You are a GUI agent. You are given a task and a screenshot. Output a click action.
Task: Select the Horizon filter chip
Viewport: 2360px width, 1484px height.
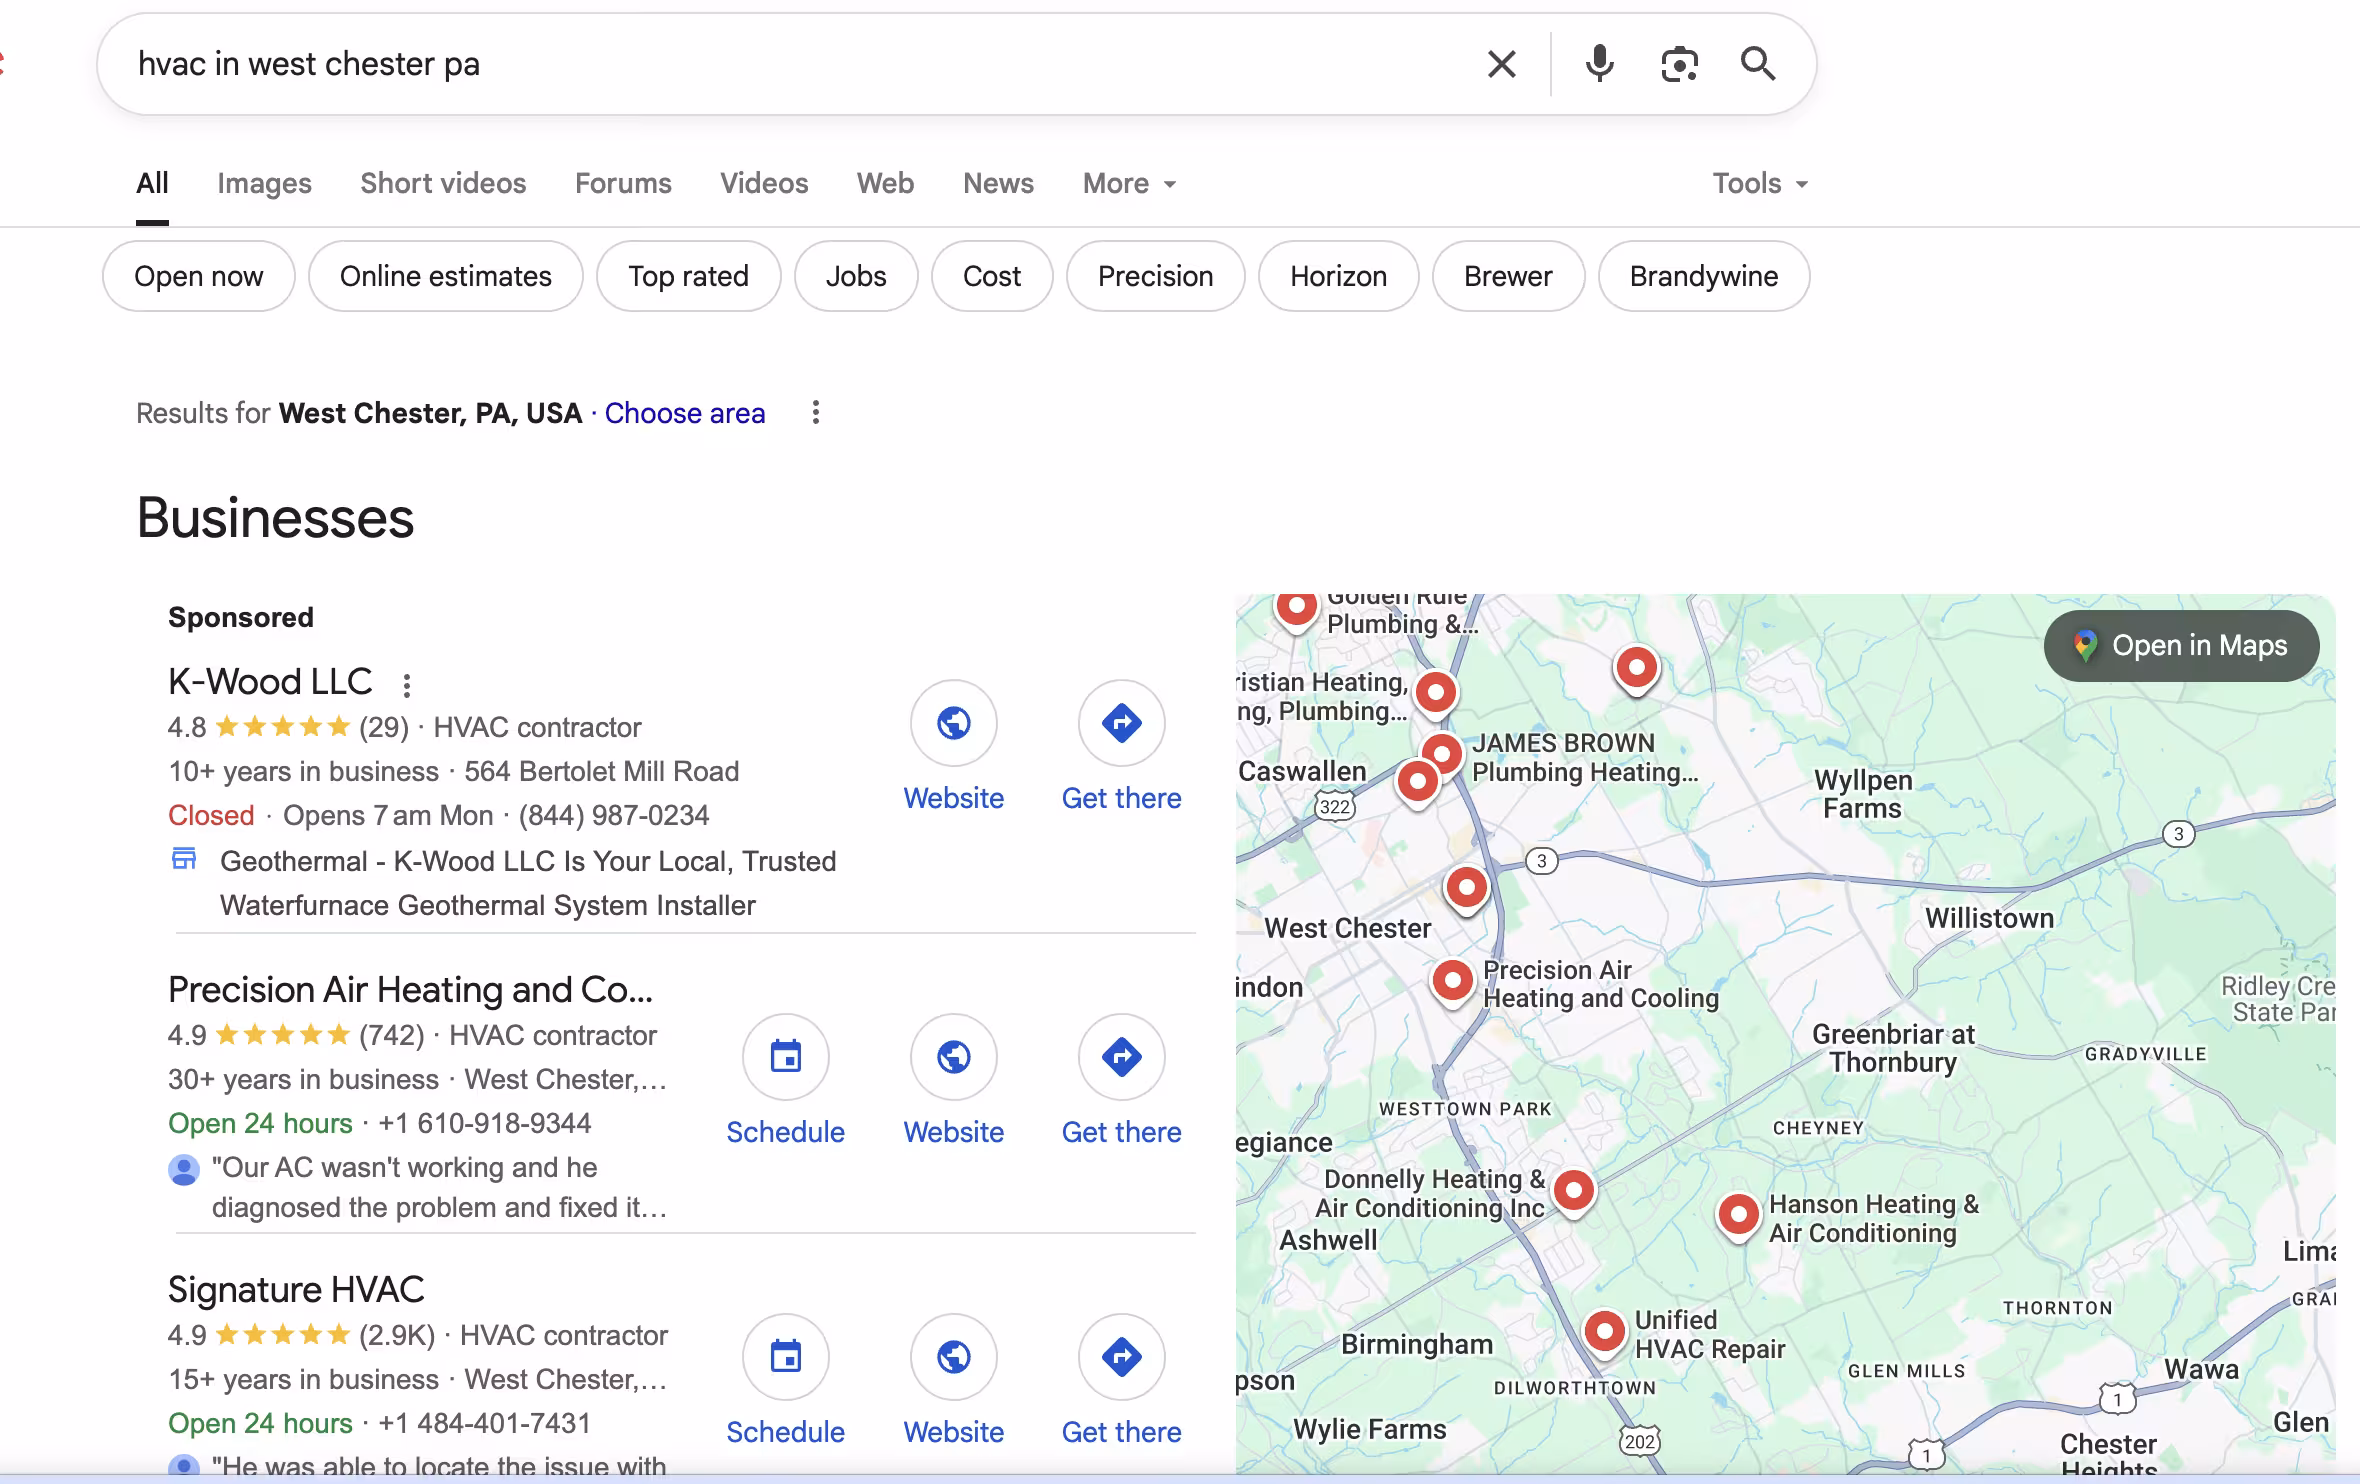click(1338, 276)
